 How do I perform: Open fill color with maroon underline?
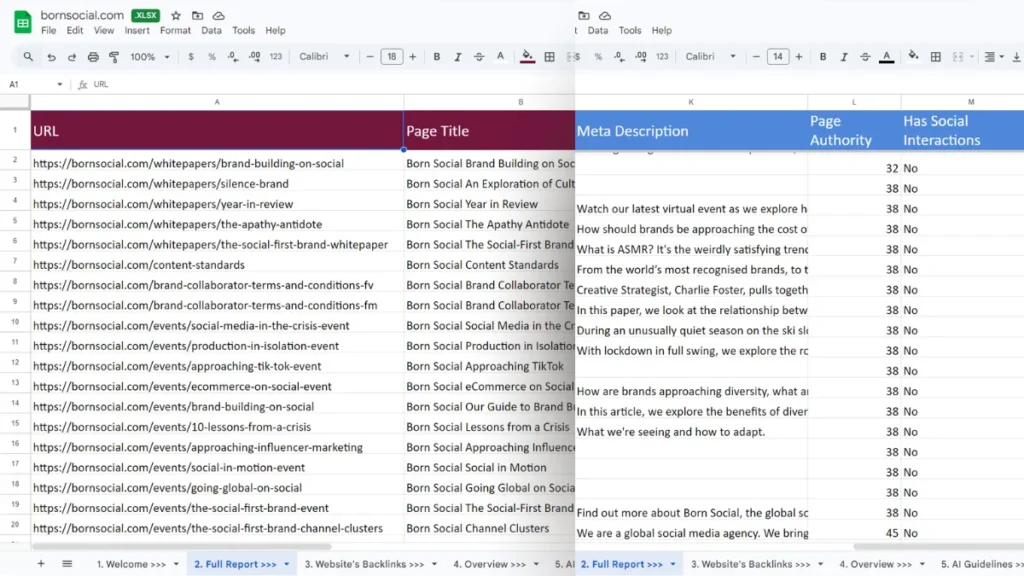click(x=527, y=57)
